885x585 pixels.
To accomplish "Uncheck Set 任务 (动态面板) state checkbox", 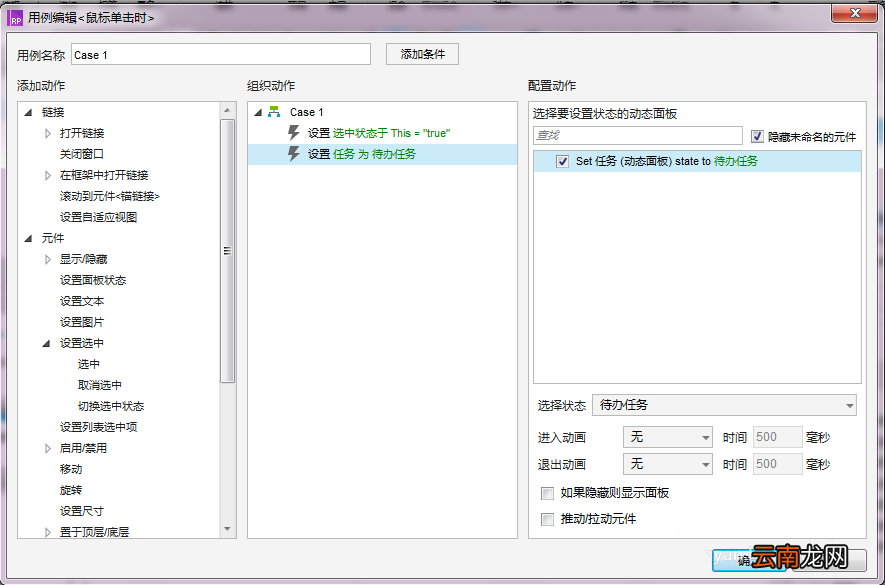I will [x=562, y=161].
